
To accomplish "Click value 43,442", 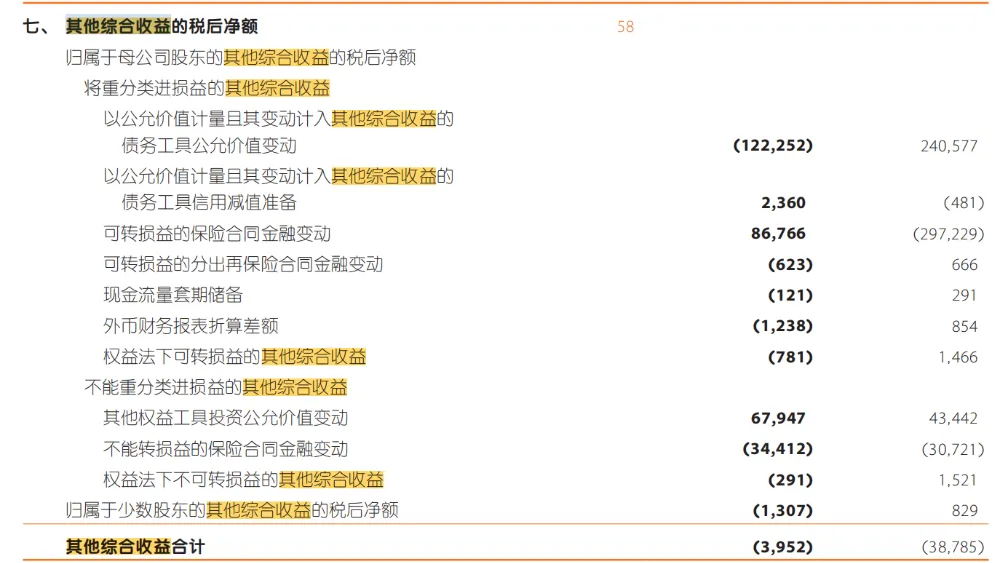I will point(953,418).
